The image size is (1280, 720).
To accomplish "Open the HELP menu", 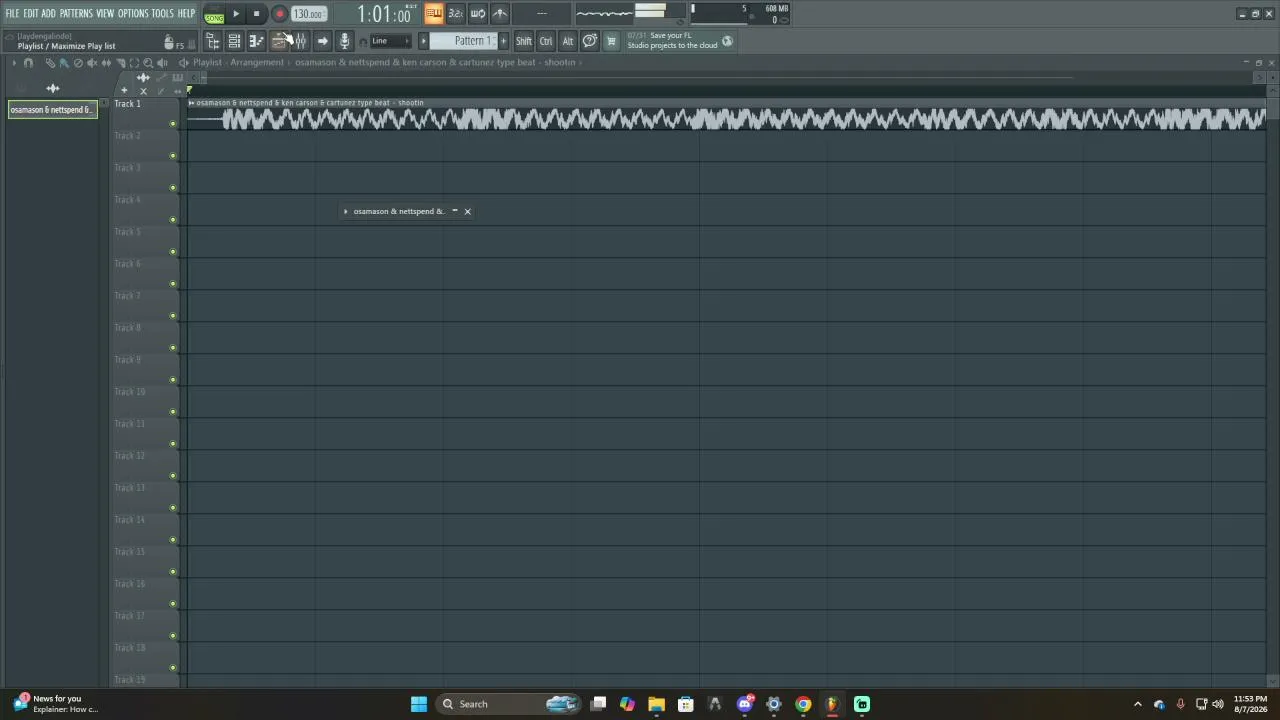I will click(186, 13).
